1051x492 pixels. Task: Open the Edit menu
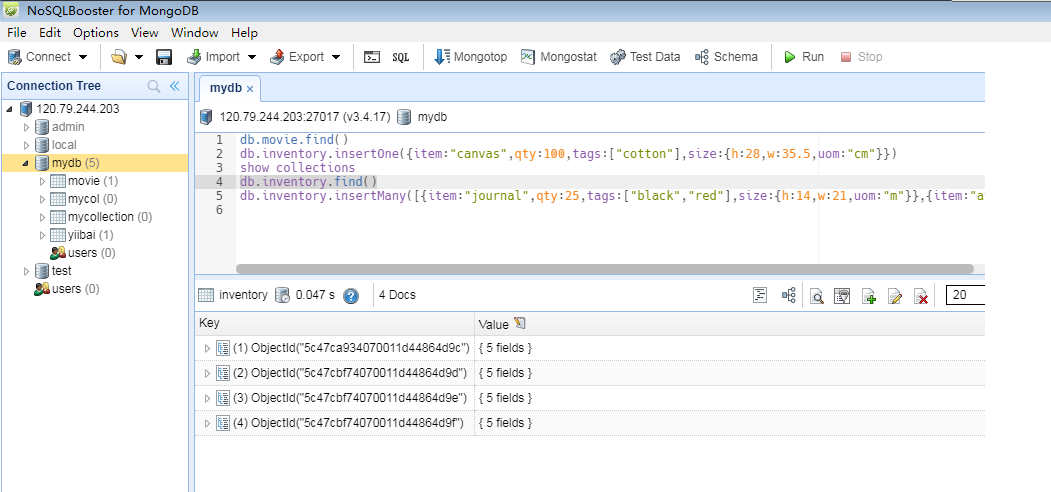50,33
